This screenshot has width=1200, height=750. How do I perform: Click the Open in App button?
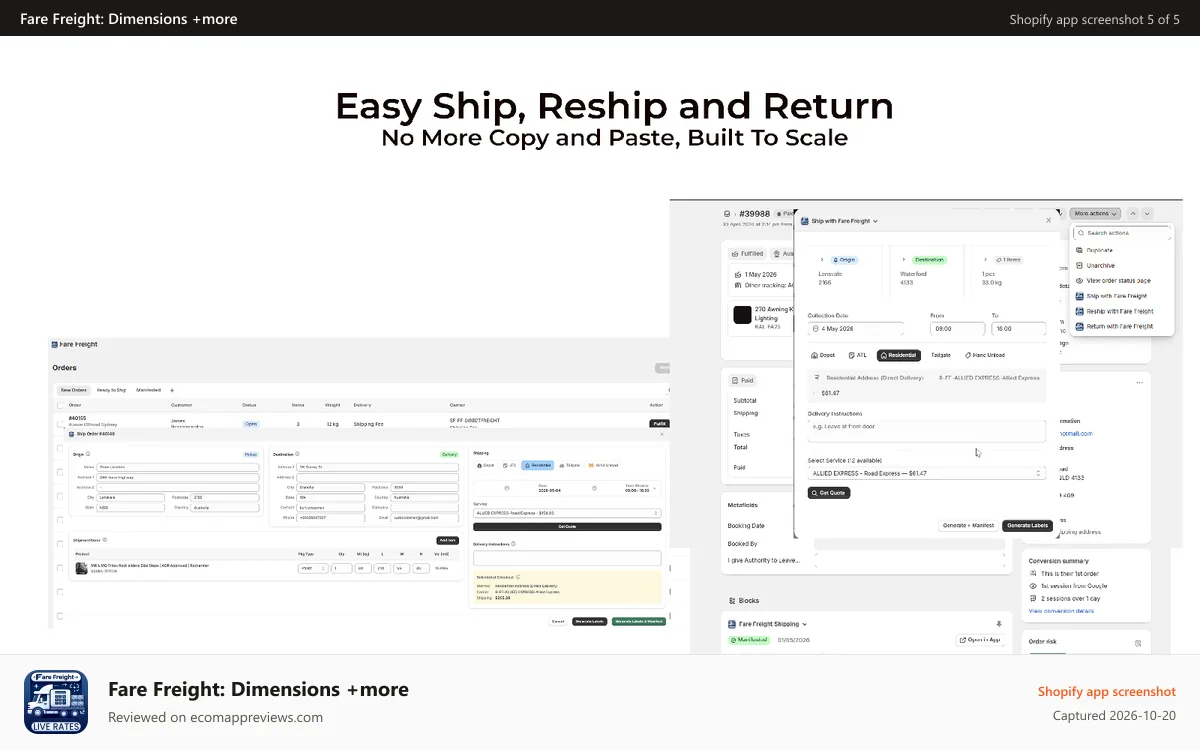point(980,640)
